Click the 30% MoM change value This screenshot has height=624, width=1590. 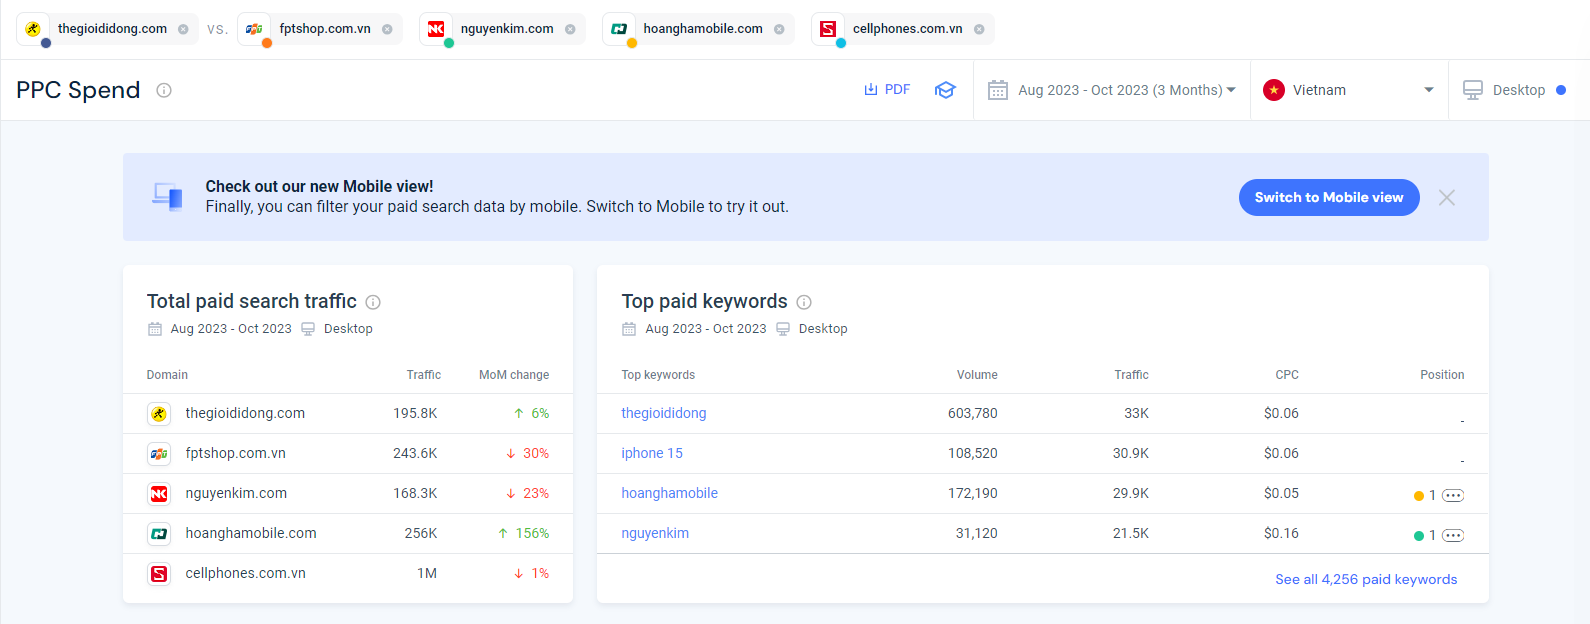point(536,453)
